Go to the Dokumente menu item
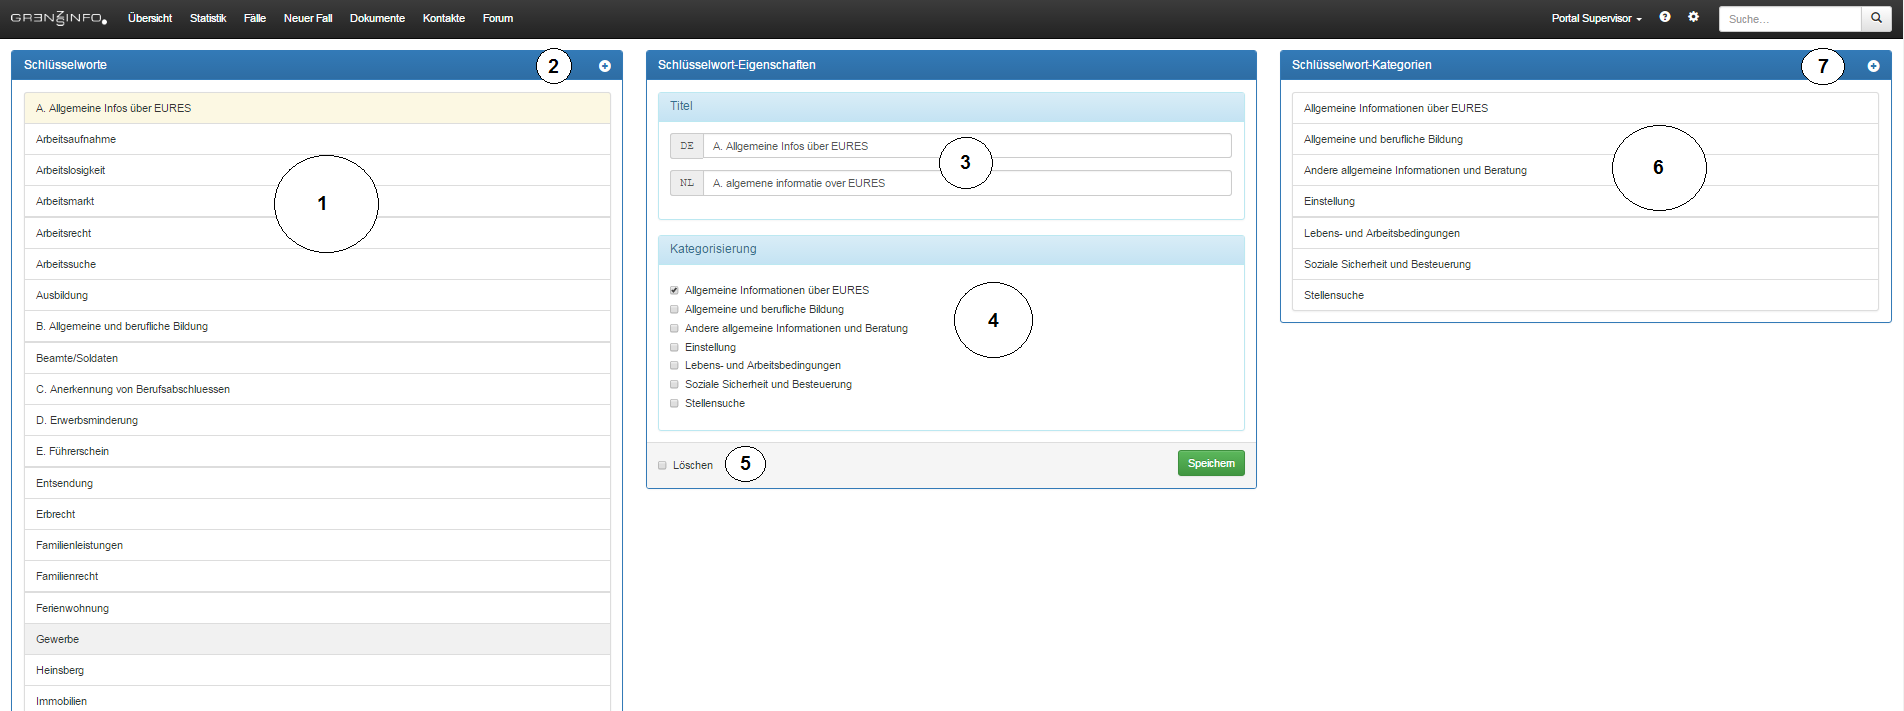Viewport: 1904px width, 711px height. 377,18
